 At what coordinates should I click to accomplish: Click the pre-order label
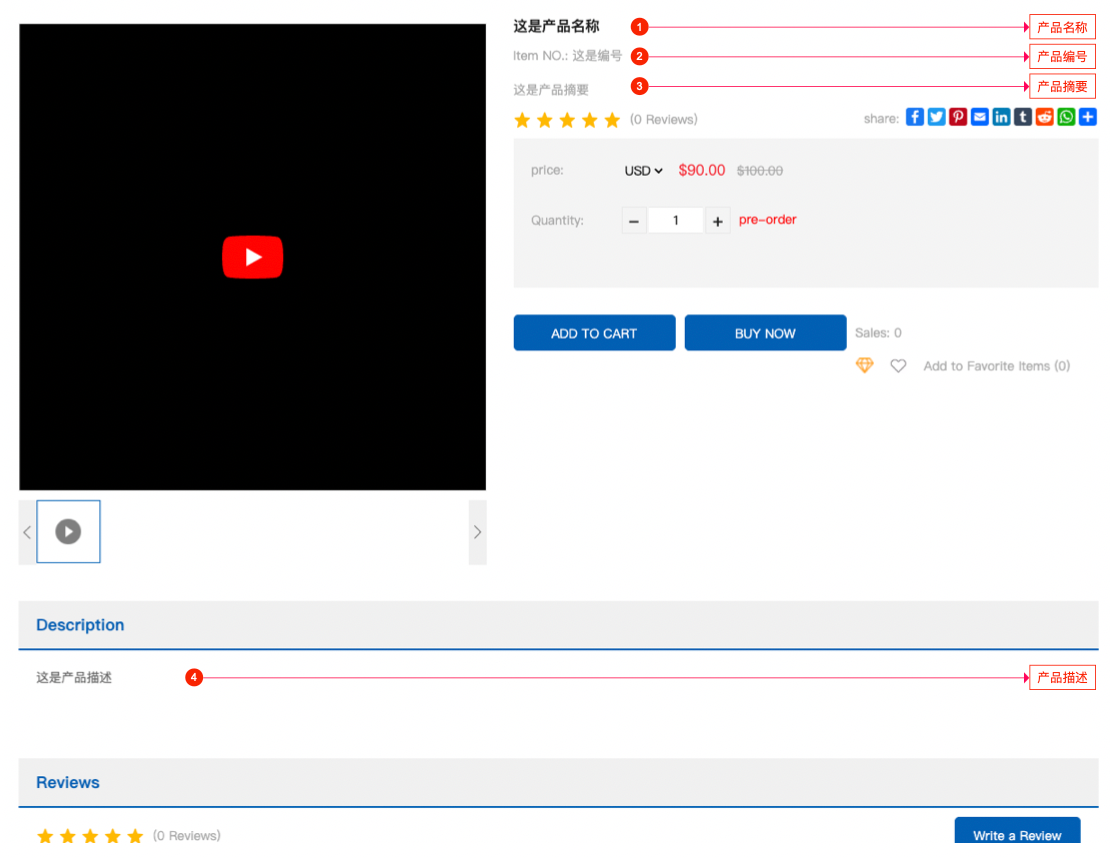coord(768,220)
